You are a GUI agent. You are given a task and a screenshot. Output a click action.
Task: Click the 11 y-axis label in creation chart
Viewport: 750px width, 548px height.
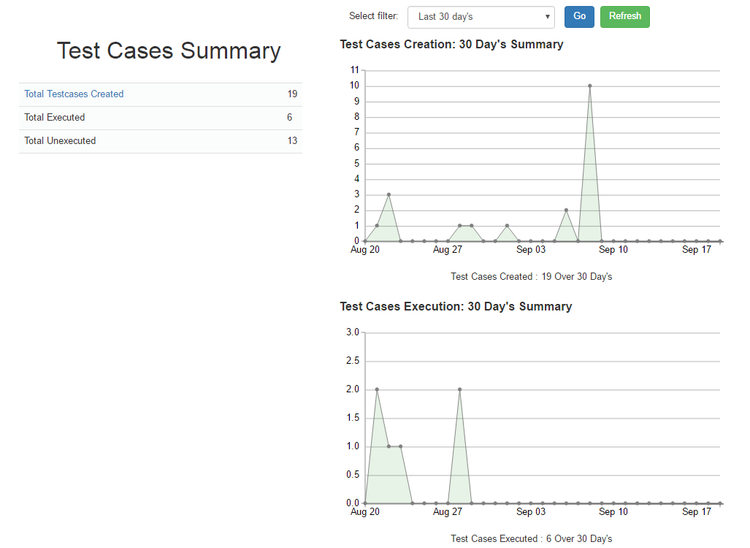(x=355, y=70)
